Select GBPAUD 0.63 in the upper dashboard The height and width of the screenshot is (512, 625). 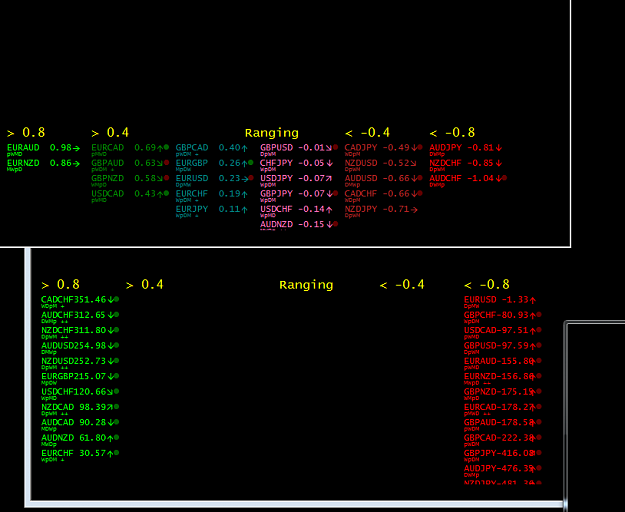pos(130,163)
